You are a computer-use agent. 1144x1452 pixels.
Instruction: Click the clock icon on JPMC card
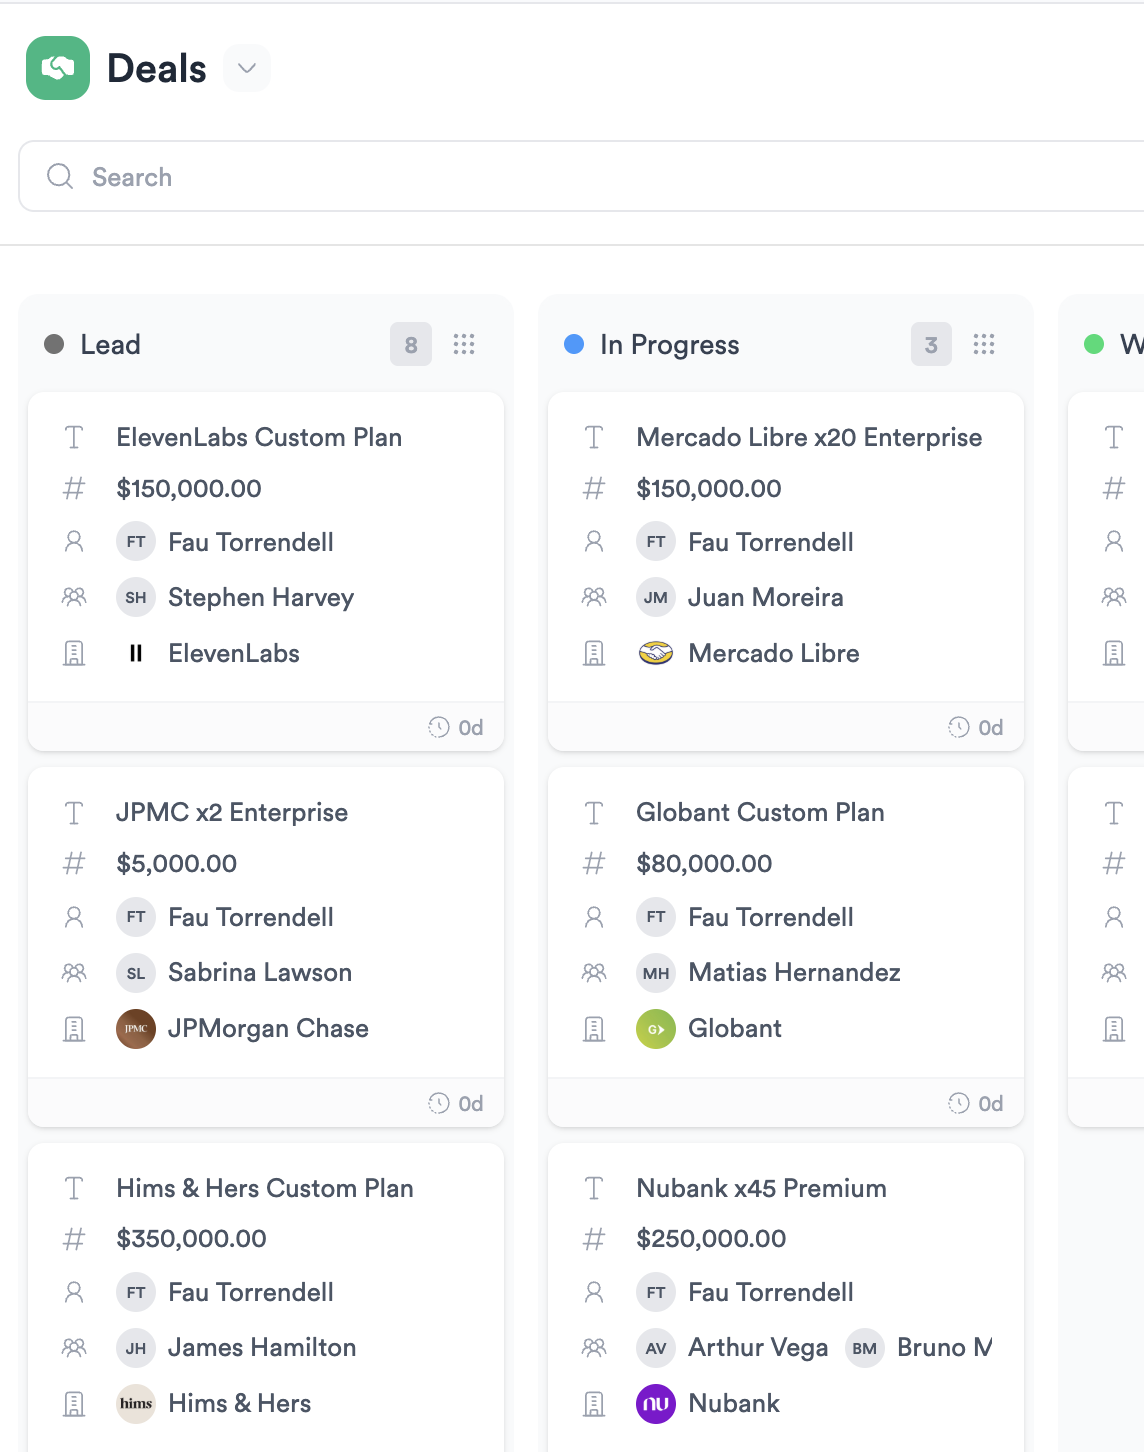pyautogui.click(x=439, y=1103)
